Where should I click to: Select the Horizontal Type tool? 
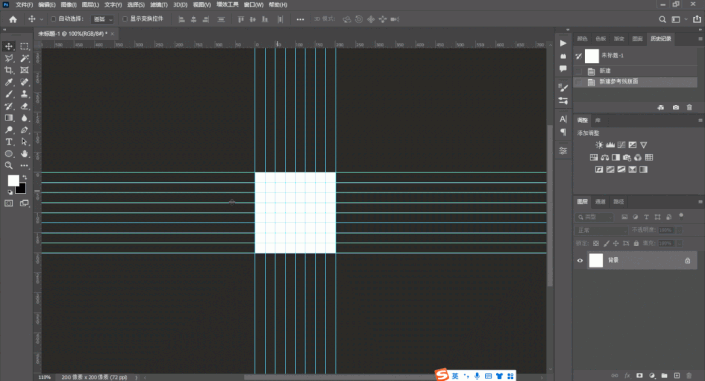pyautogui.click(x=9, y=142)
